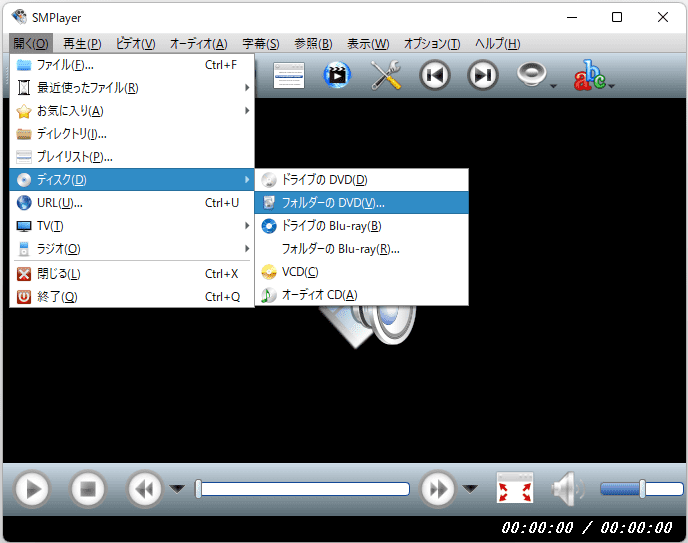Viewport: 688px width, 543px height.
Task: Choose URL(U)... menu entry
Action: click(132, 203)
